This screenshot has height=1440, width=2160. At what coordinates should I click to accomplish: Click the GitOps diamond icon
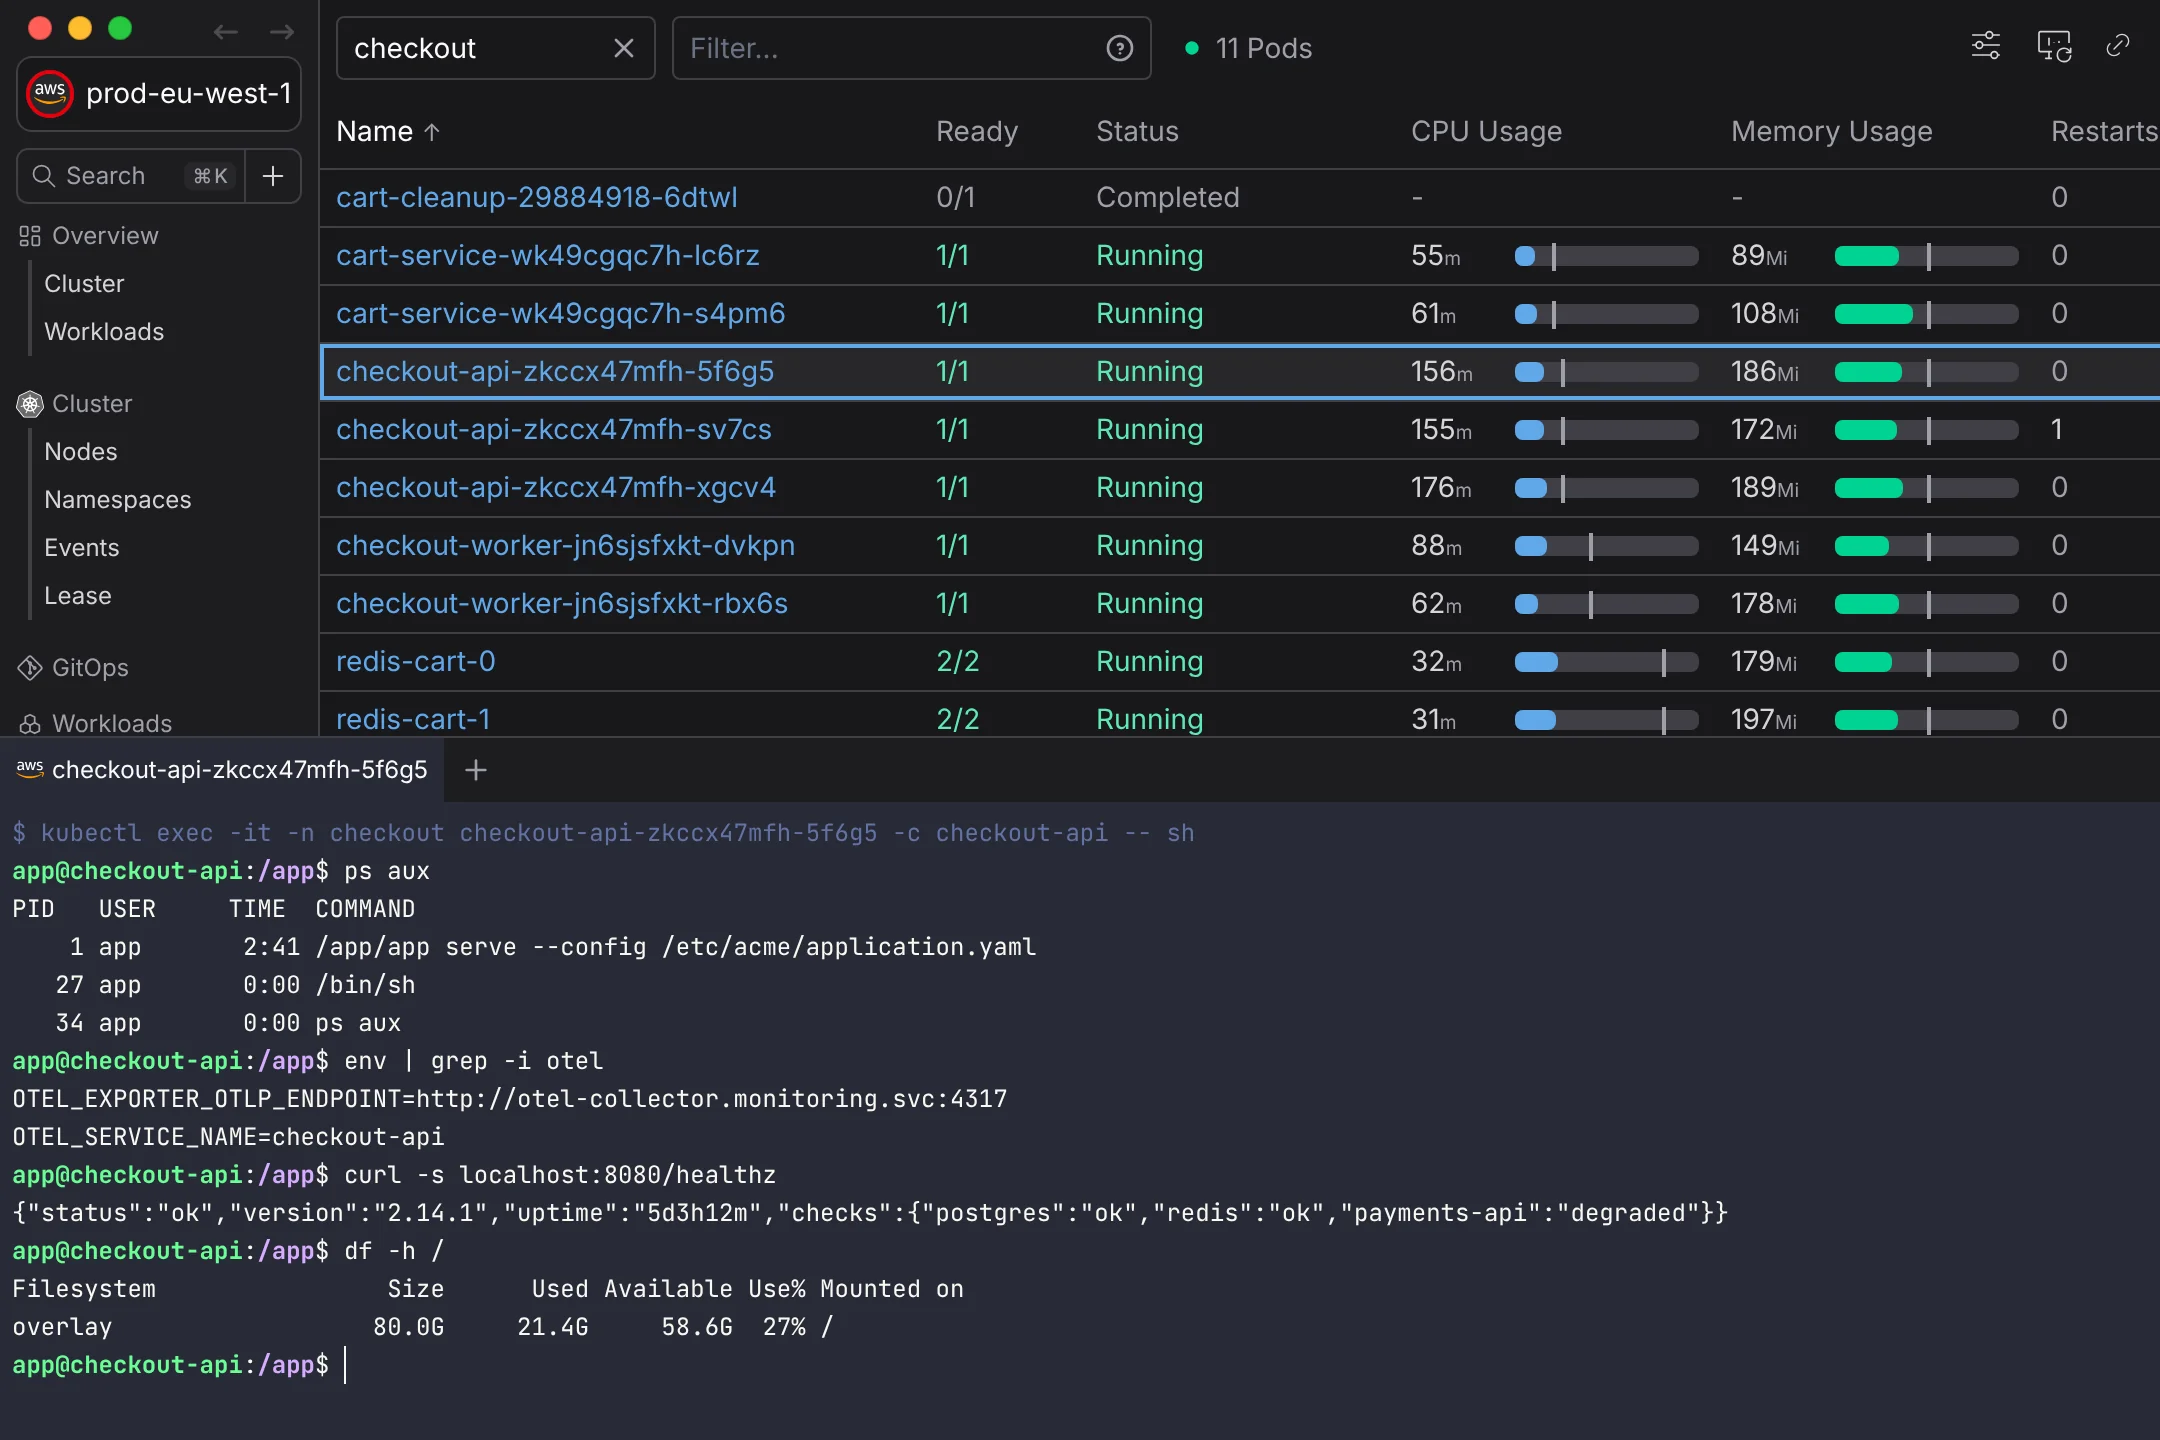30,668
